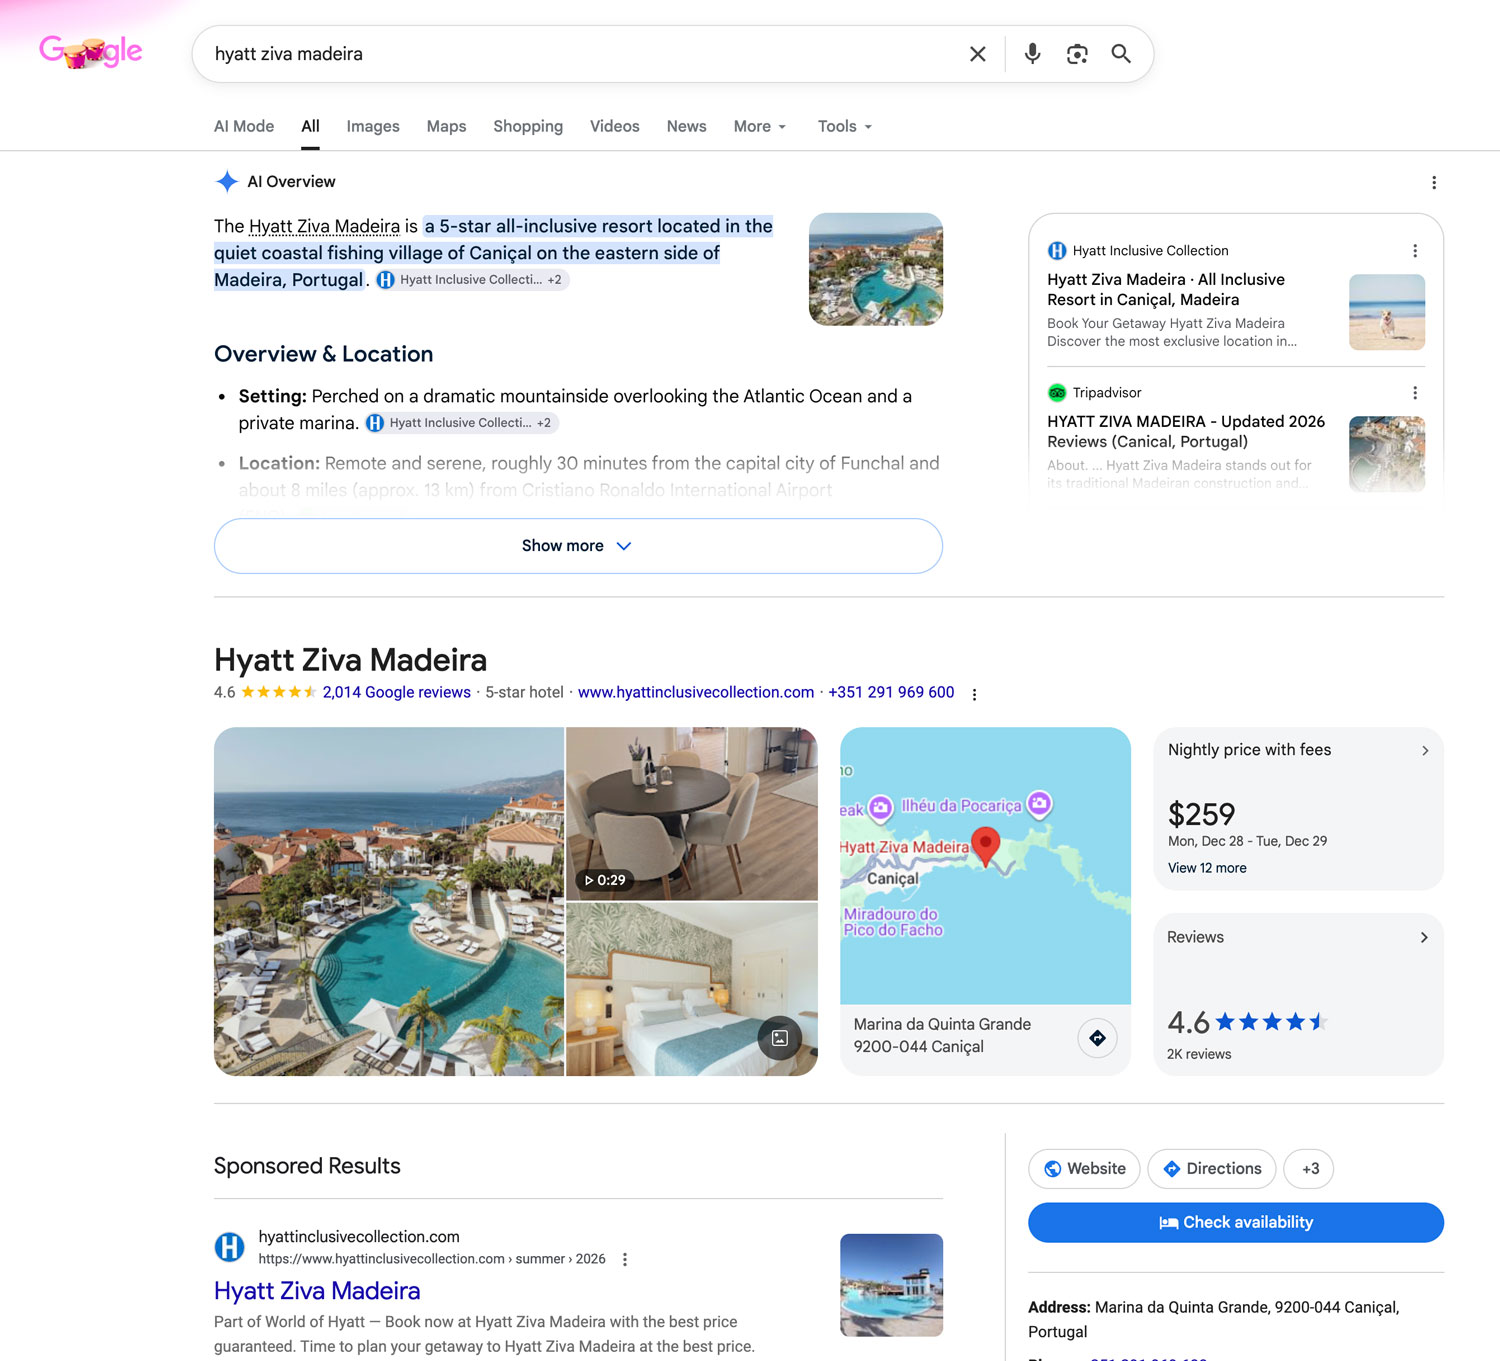Call the phone number +351 291 969 600
This screenshot has height=1361, width=1500.
coord(891,692)
